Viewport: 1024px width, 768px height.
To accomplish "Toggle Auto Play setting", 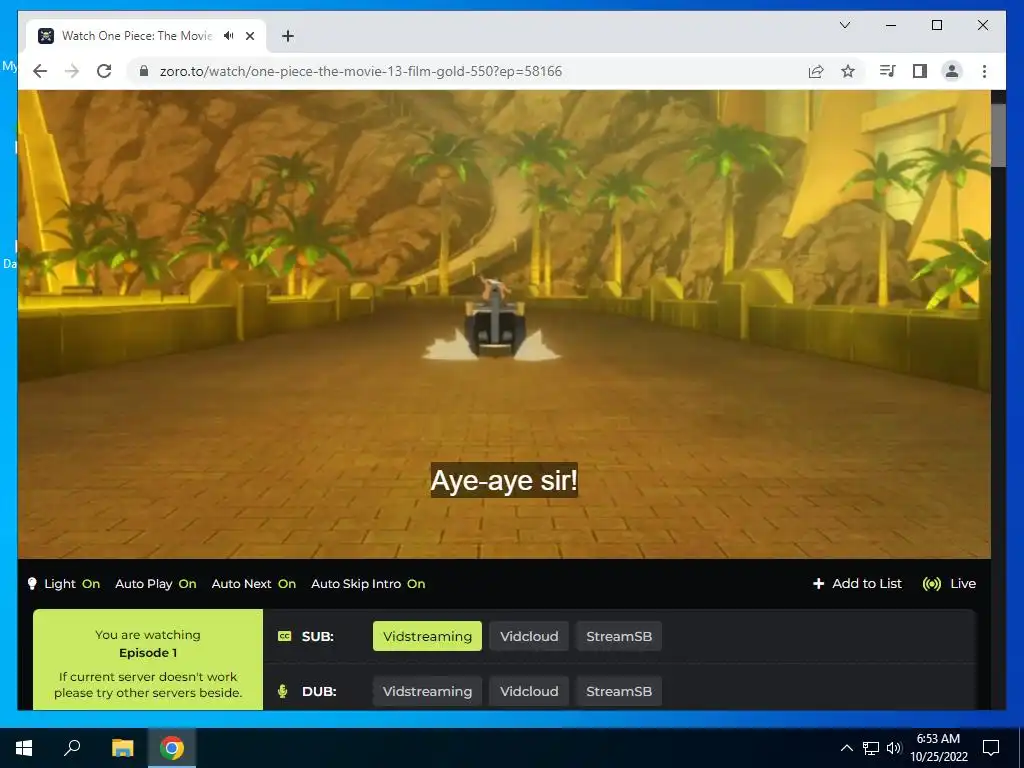I will point(155,584).
